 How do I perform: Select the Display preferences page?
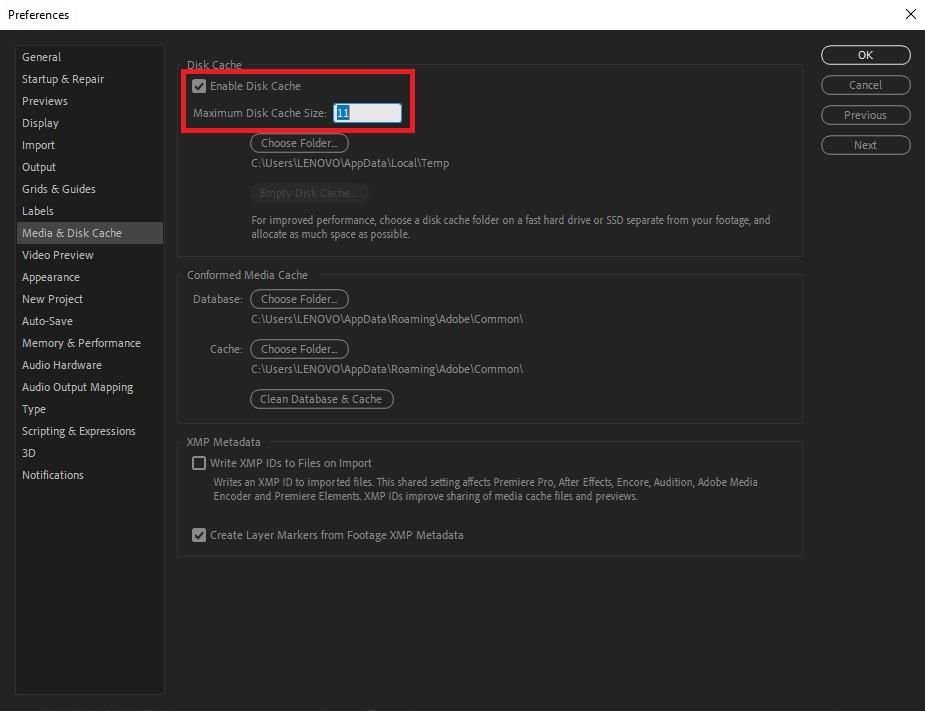(x=40, y=123)
